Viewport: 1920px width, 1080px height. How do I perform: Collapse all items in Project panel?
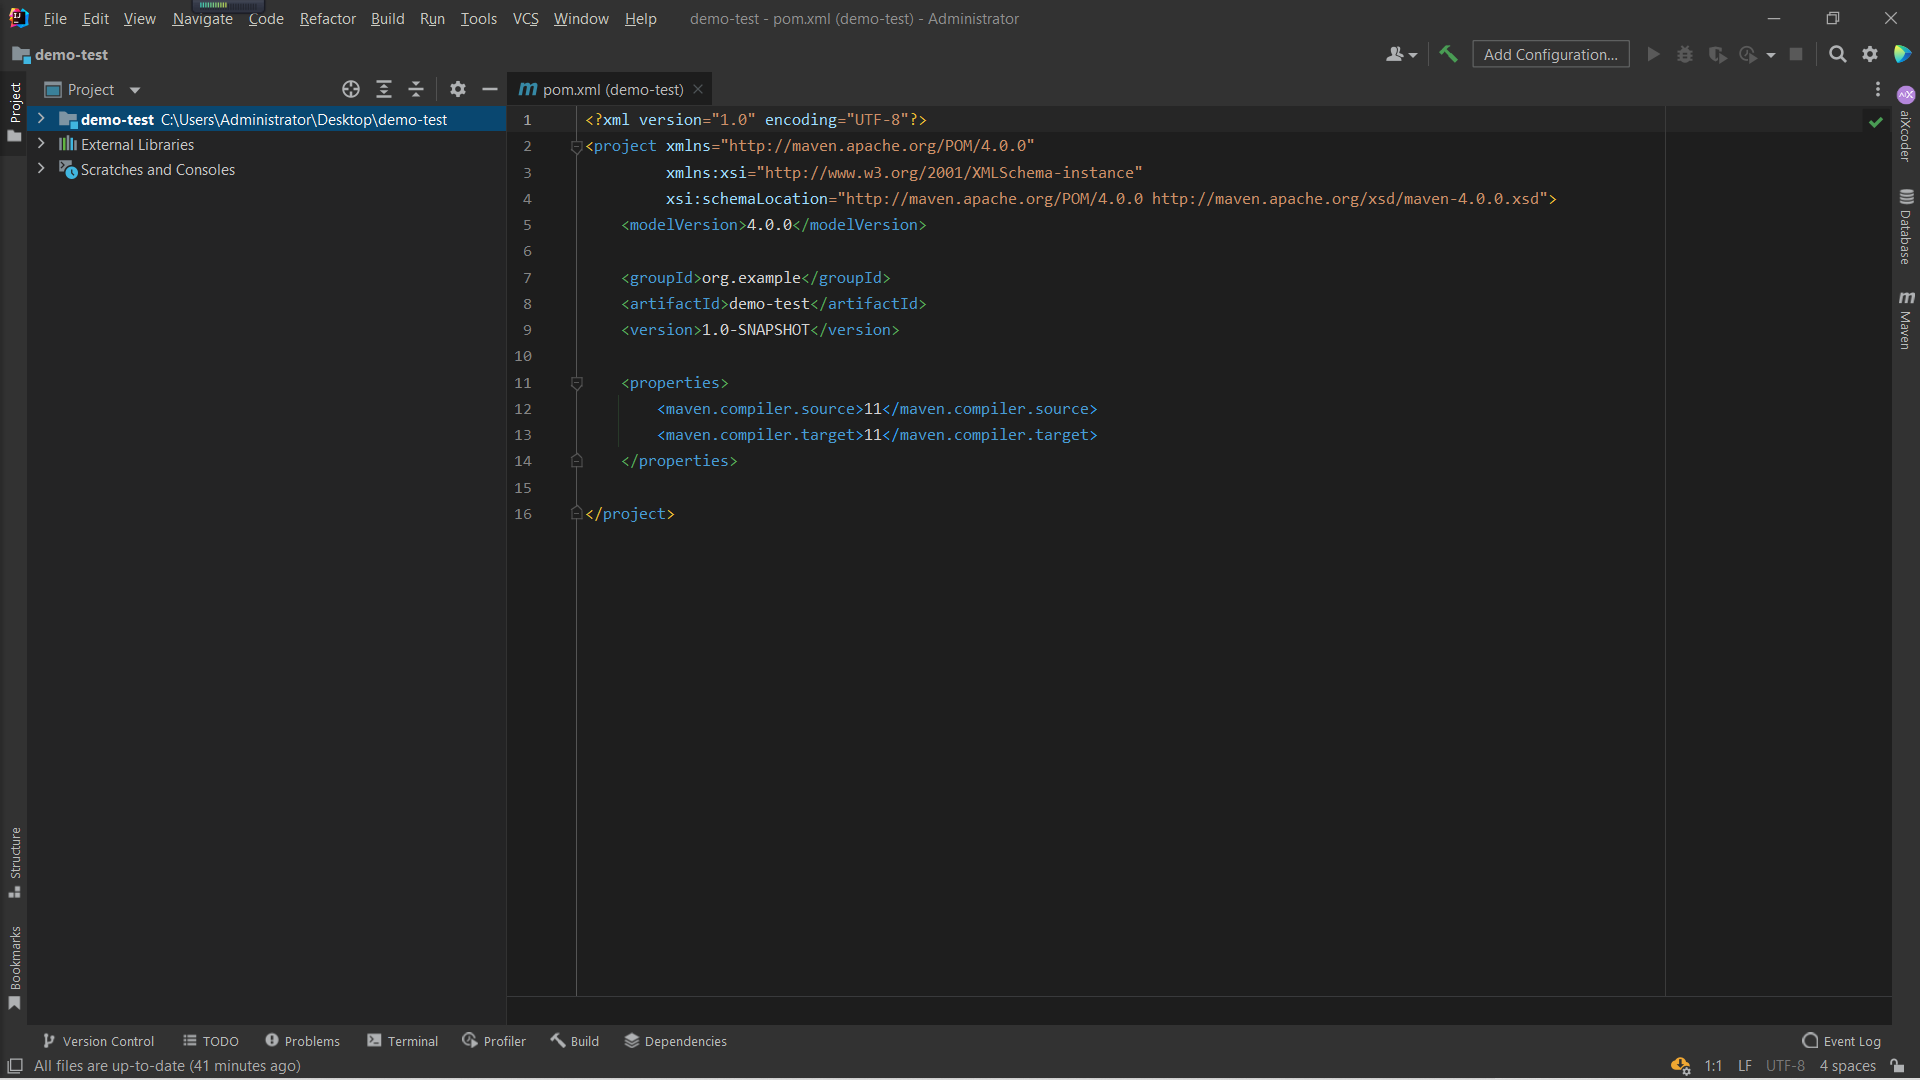tap(416, 89)
